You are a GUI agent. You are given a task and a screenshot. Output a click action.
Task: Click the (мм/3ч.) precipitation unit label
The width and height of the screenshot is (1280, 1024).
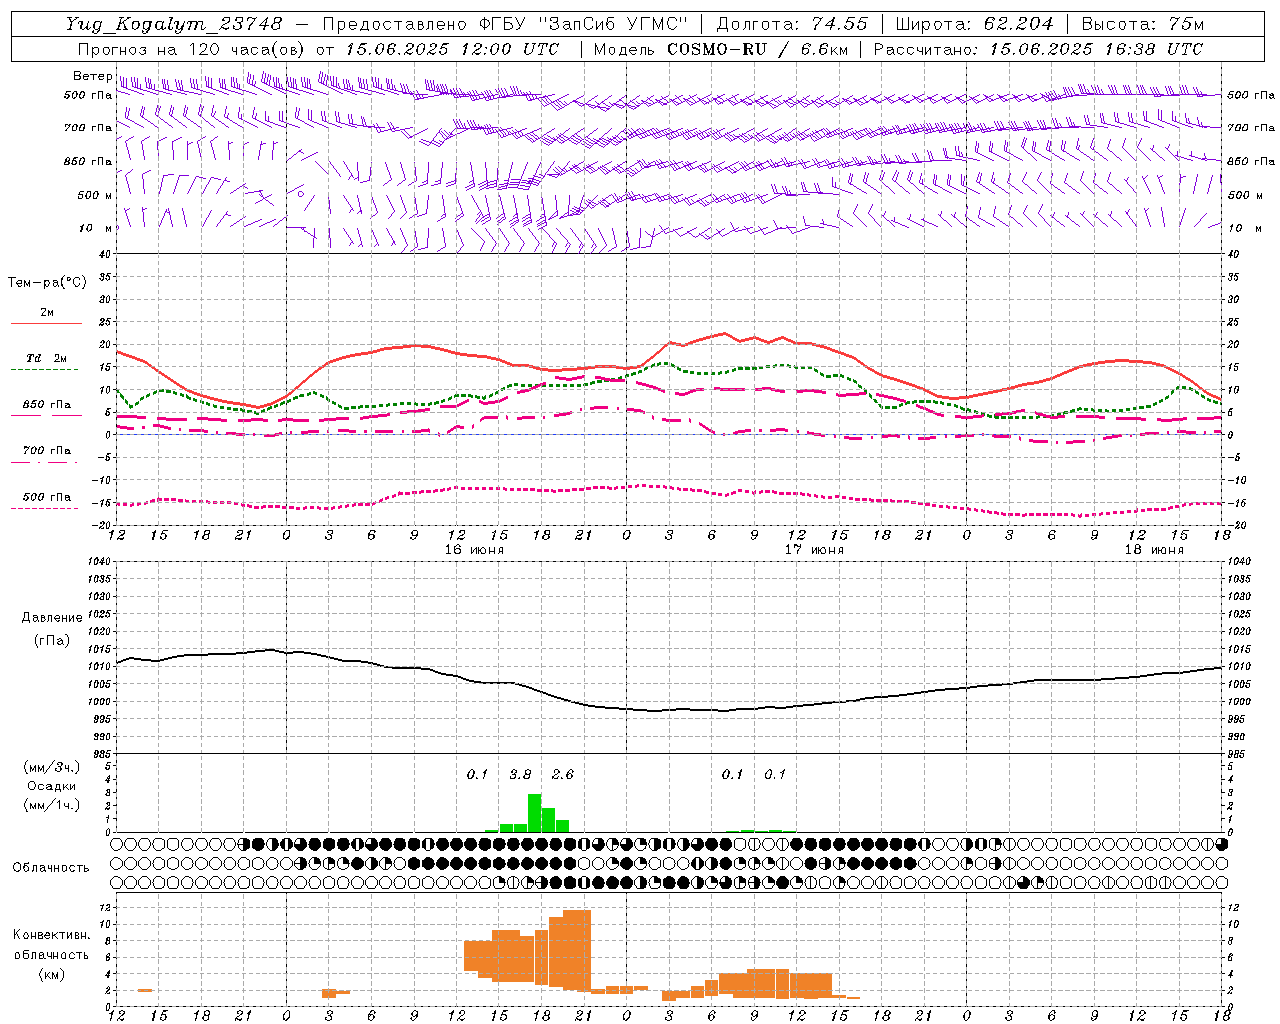click(x=51, y=767)
